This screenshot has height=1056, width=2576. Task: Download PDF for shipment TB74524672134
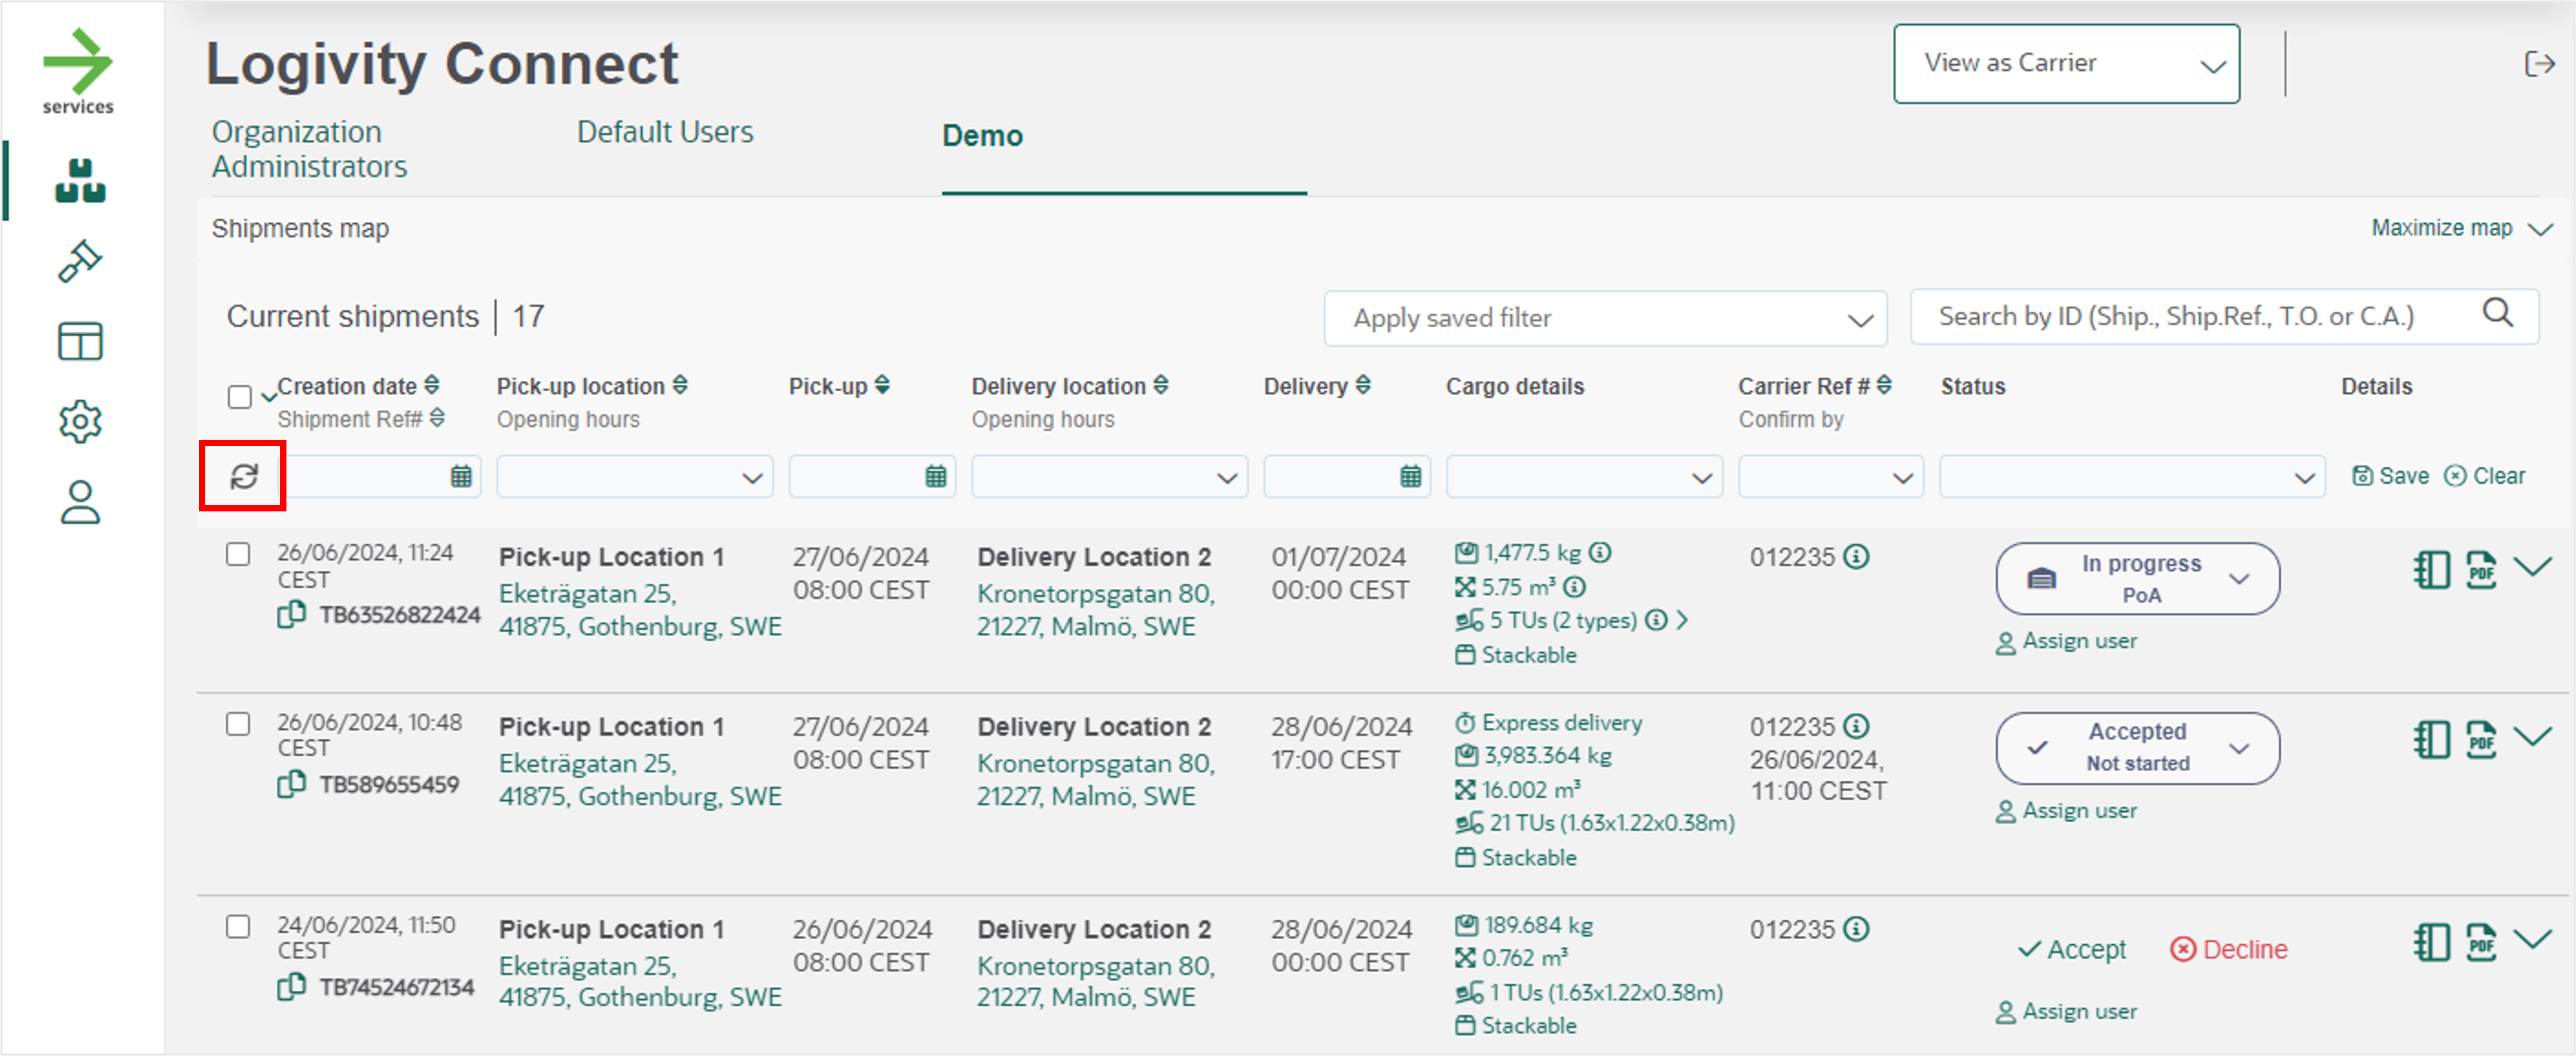pyautogui.click(x=2481, y=942)
